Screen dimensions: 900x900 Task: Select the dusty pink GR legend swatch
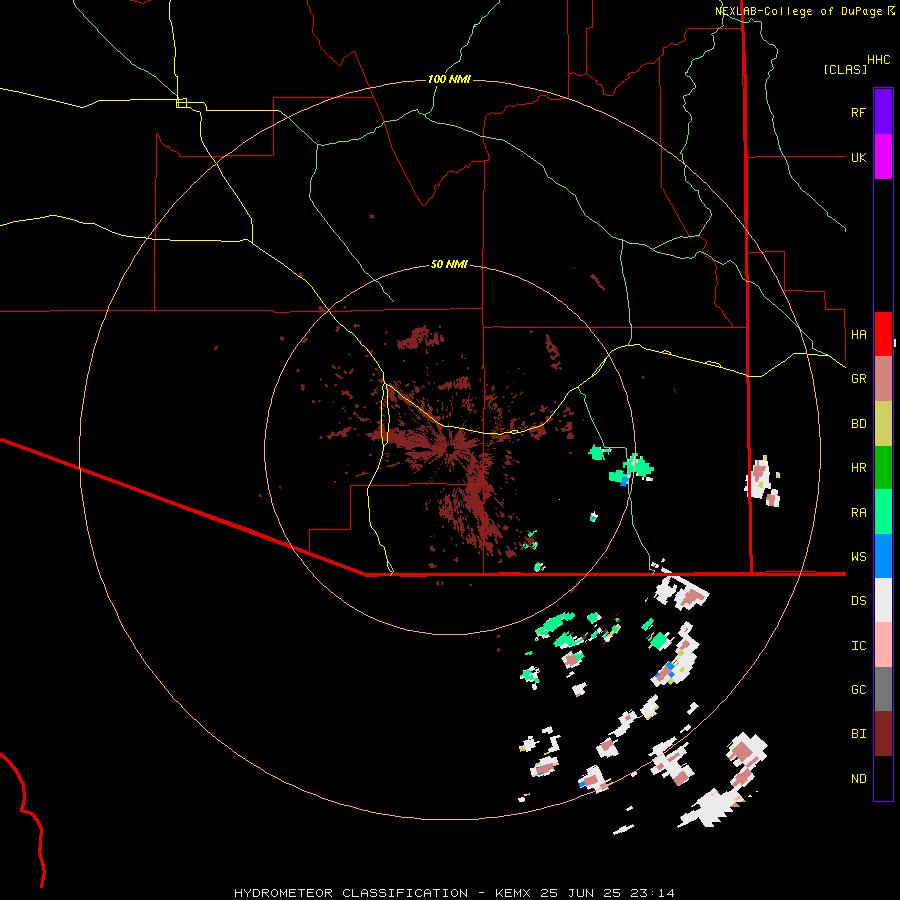(x=883, y=379)
